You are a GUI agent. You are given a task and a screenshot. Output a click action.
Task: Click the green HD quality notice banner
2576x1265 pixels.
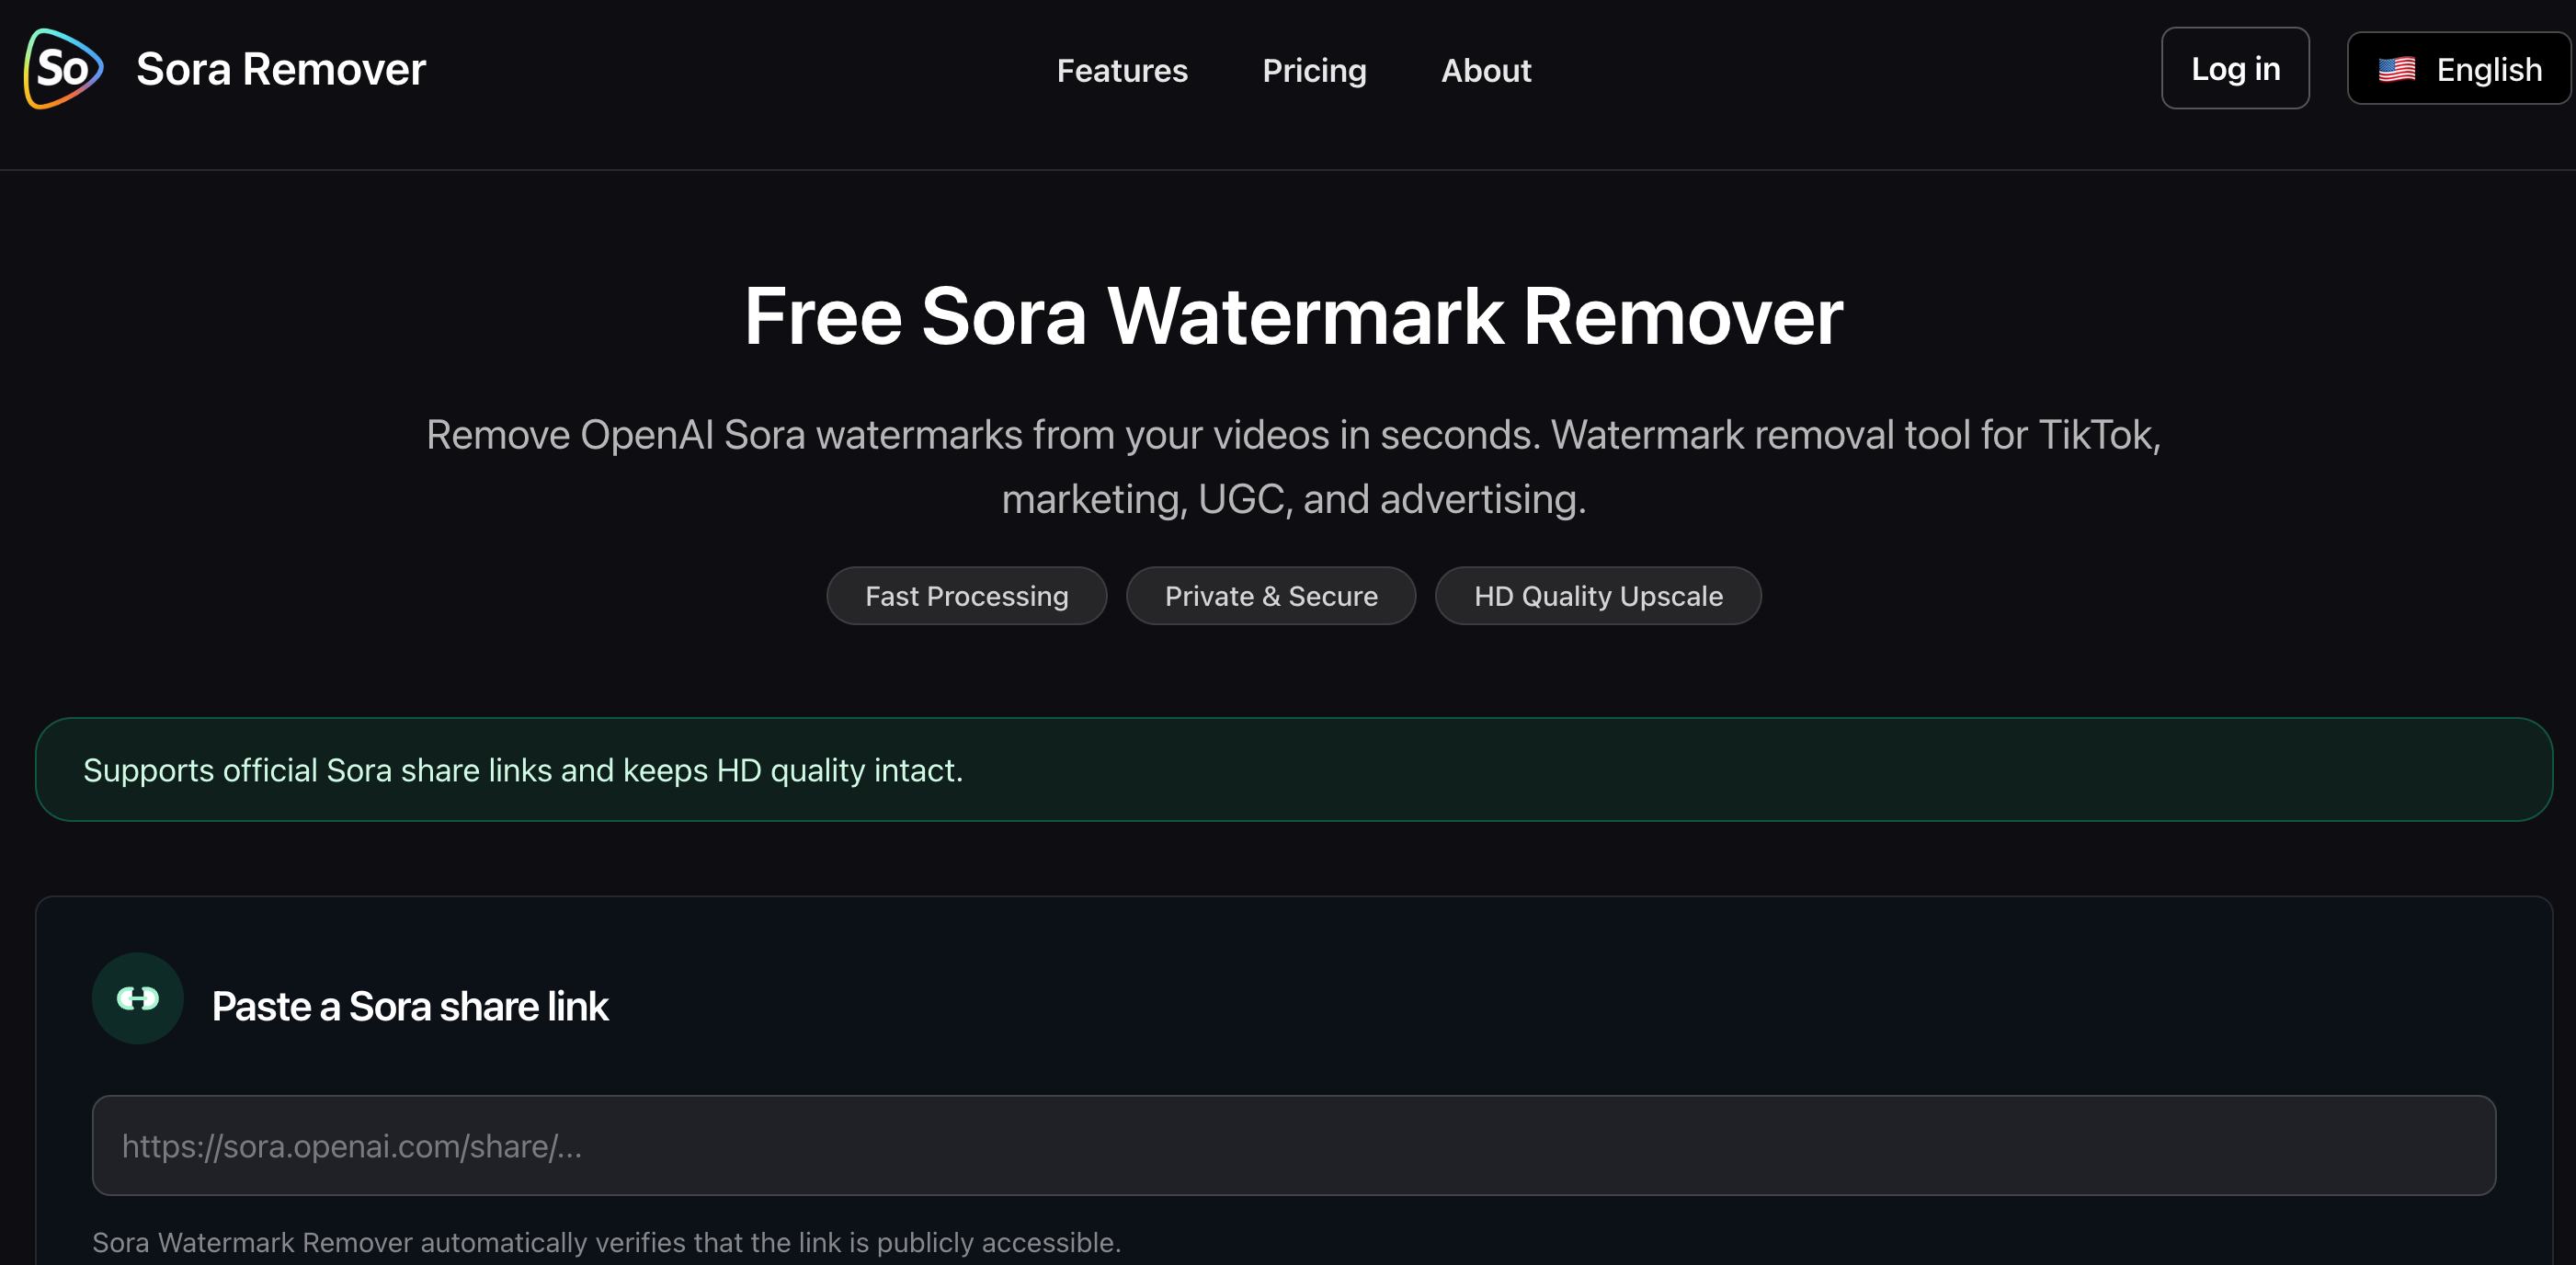coord(1293,769)
